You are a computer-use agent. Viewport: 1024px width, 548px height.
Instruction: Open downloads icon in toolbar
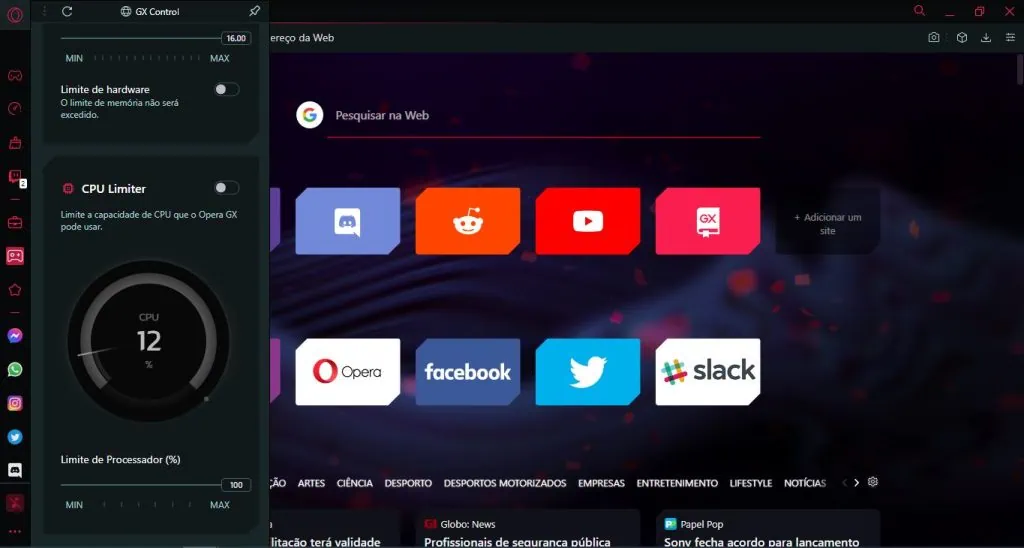[x=986, y=38]
